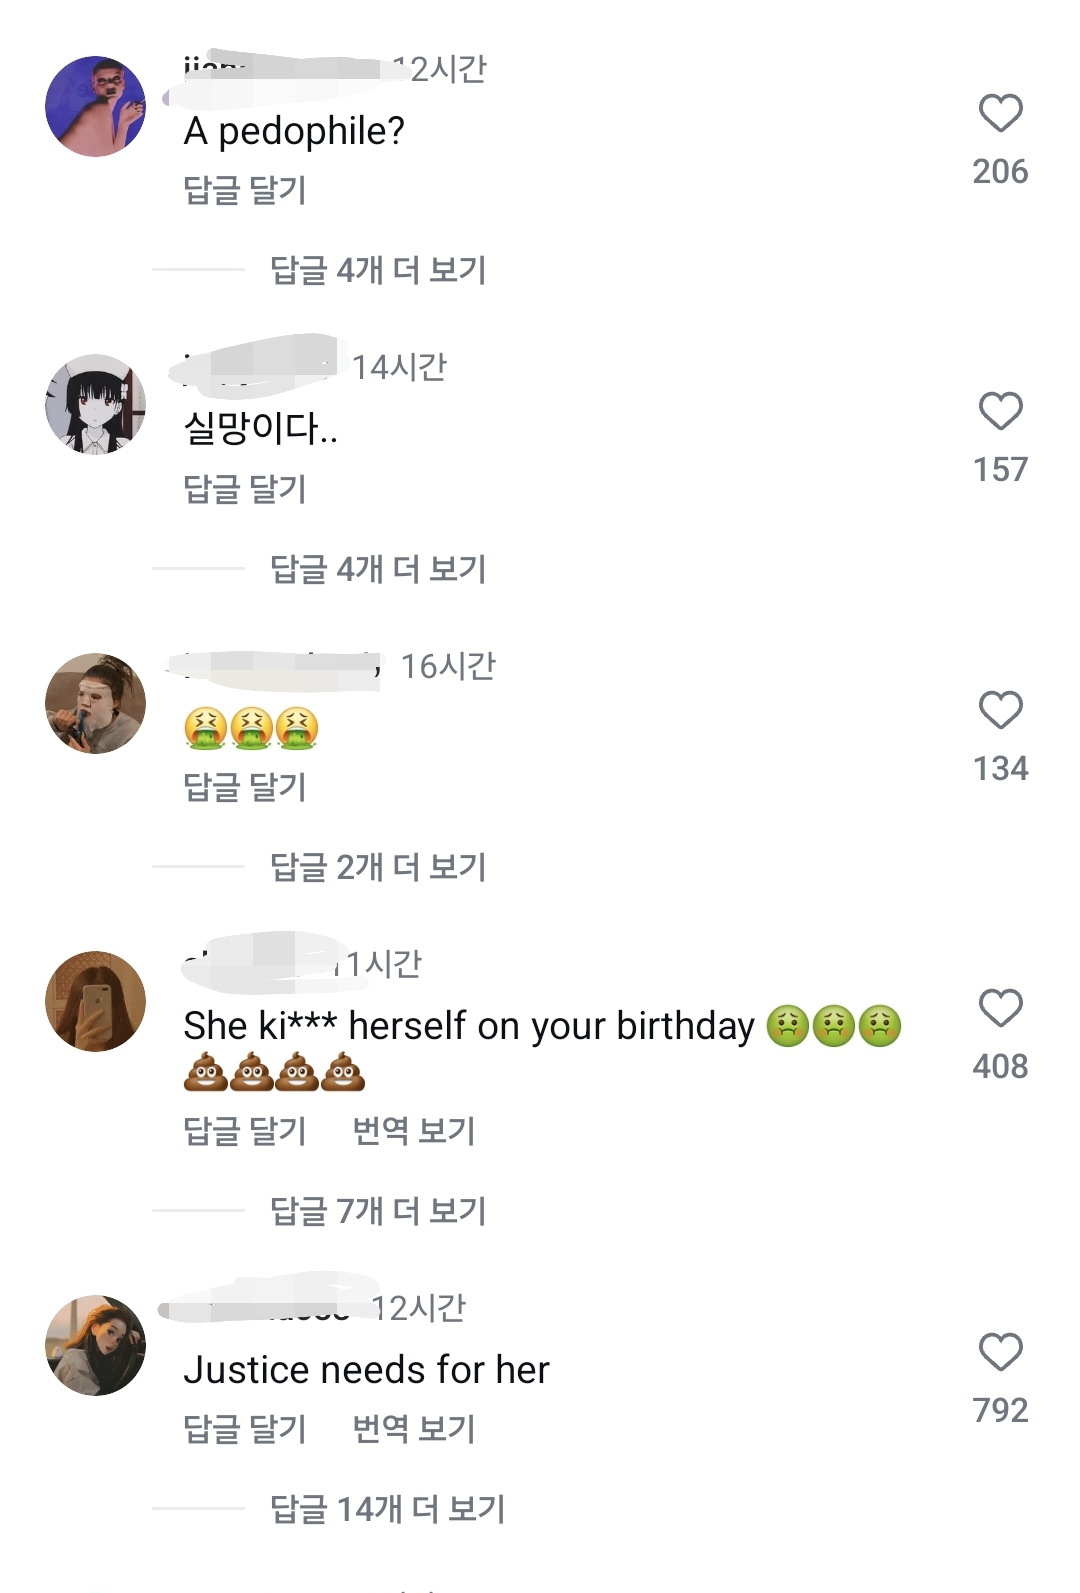Expand 4 more replies under "A pedophile?"

coord(378,270)
